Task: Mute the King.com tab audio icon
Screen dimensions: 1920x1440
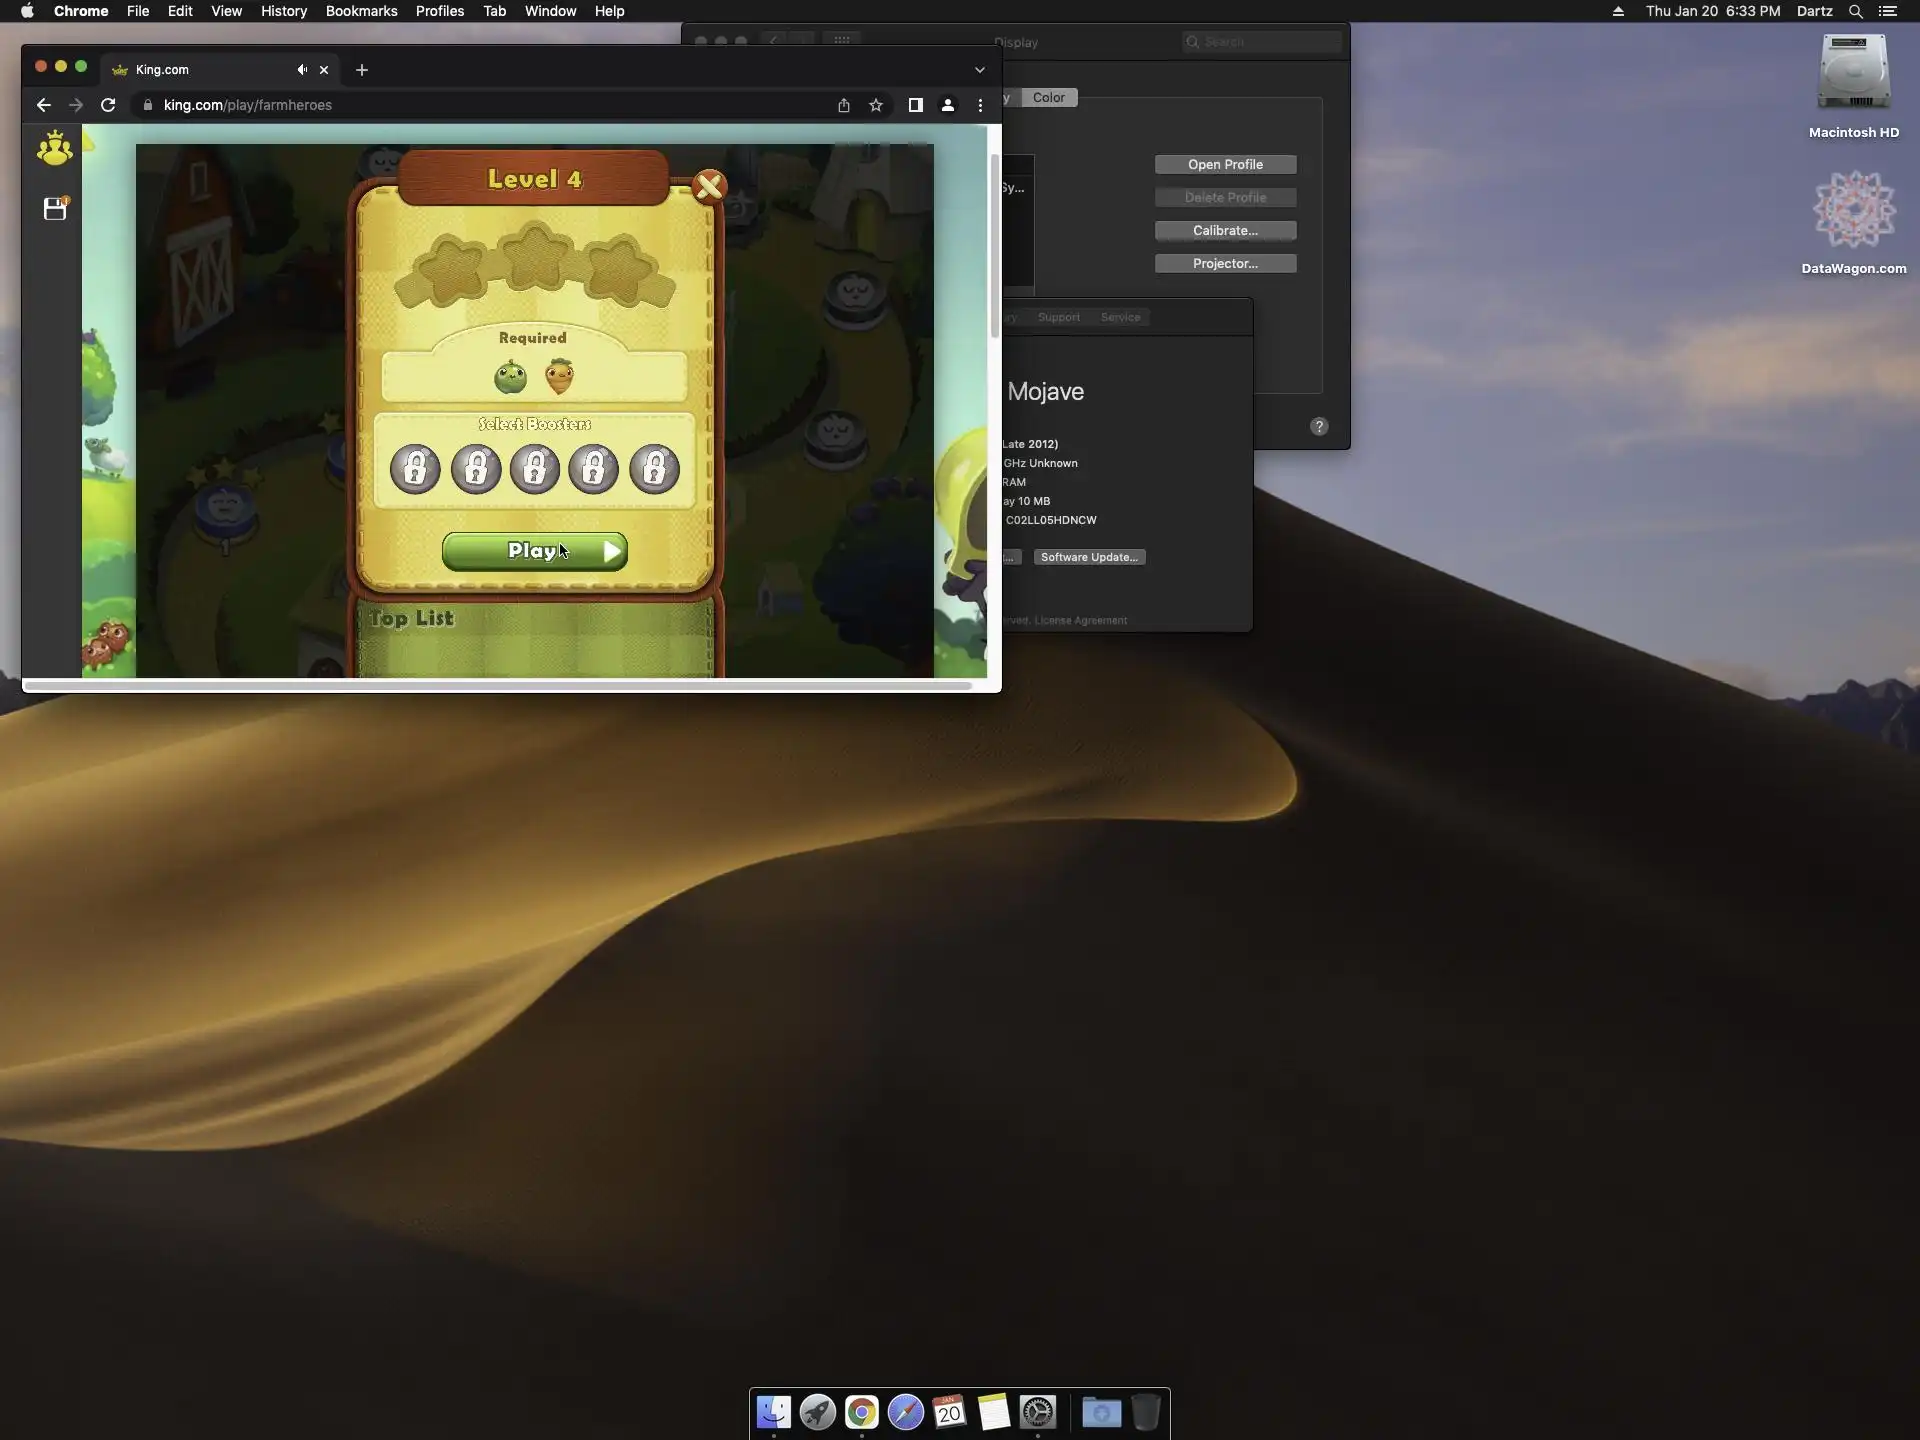Action: (301, 70)
